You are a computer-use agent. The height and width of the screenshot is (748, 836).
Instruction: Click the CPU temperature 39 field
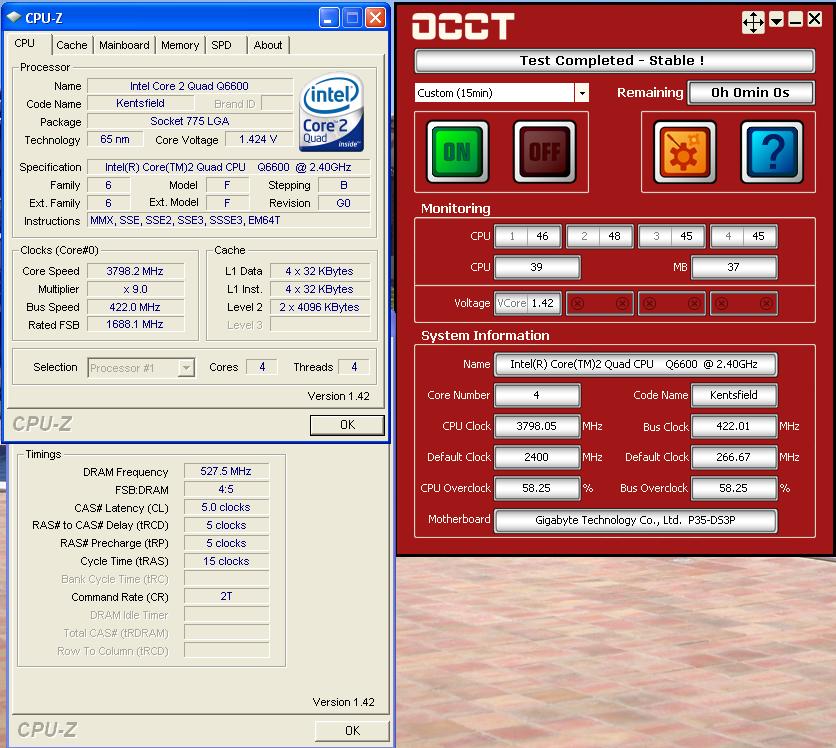[537, 267]
